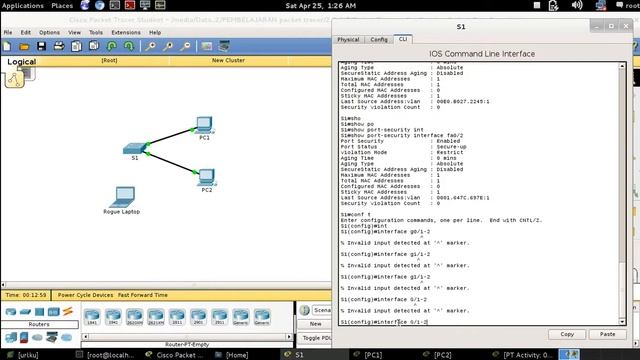Open the File menu
This screenshot has height=360, width=640.
tap(8, 32)
